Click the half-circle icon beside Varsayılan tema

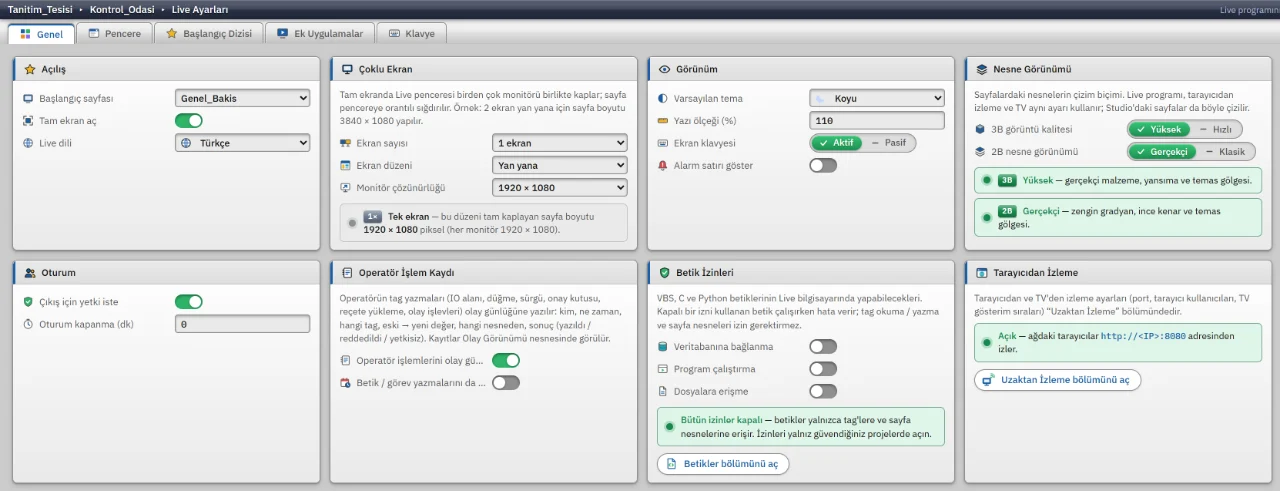coord(662,99)
